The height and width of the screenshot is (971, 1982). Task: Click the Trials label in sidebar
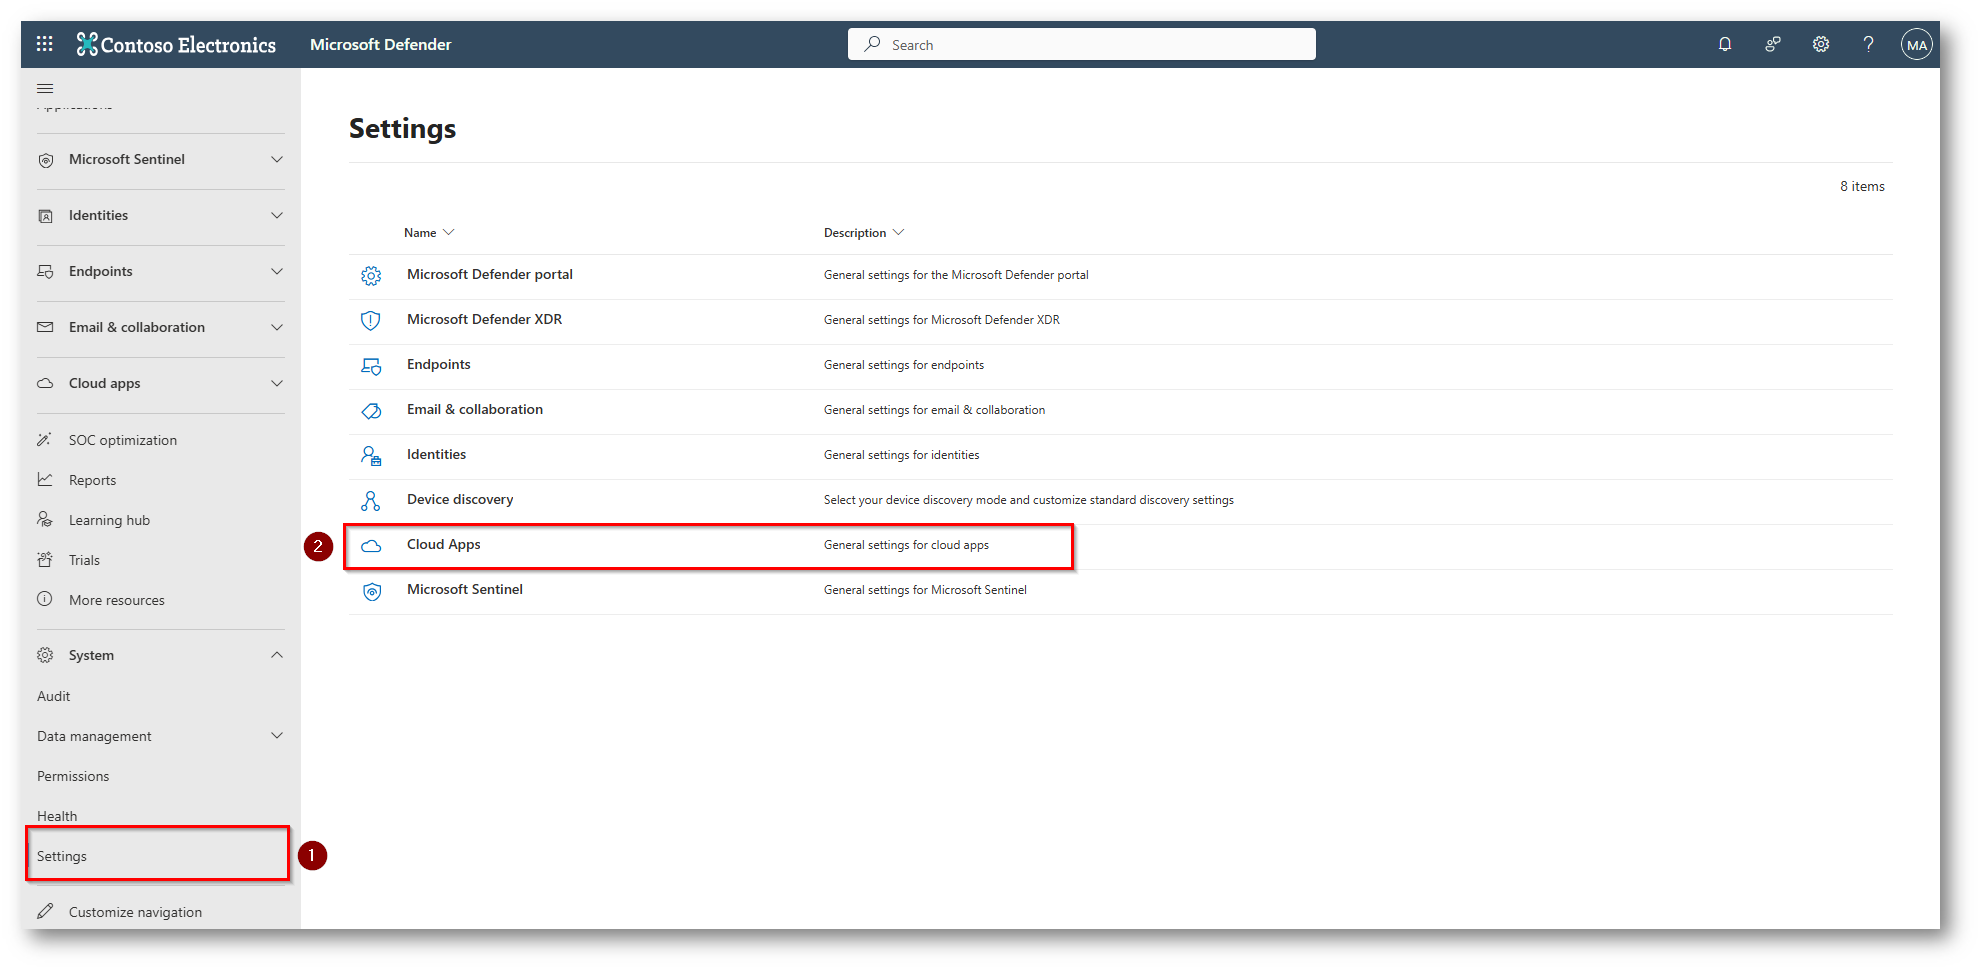[x=84, y=560]
